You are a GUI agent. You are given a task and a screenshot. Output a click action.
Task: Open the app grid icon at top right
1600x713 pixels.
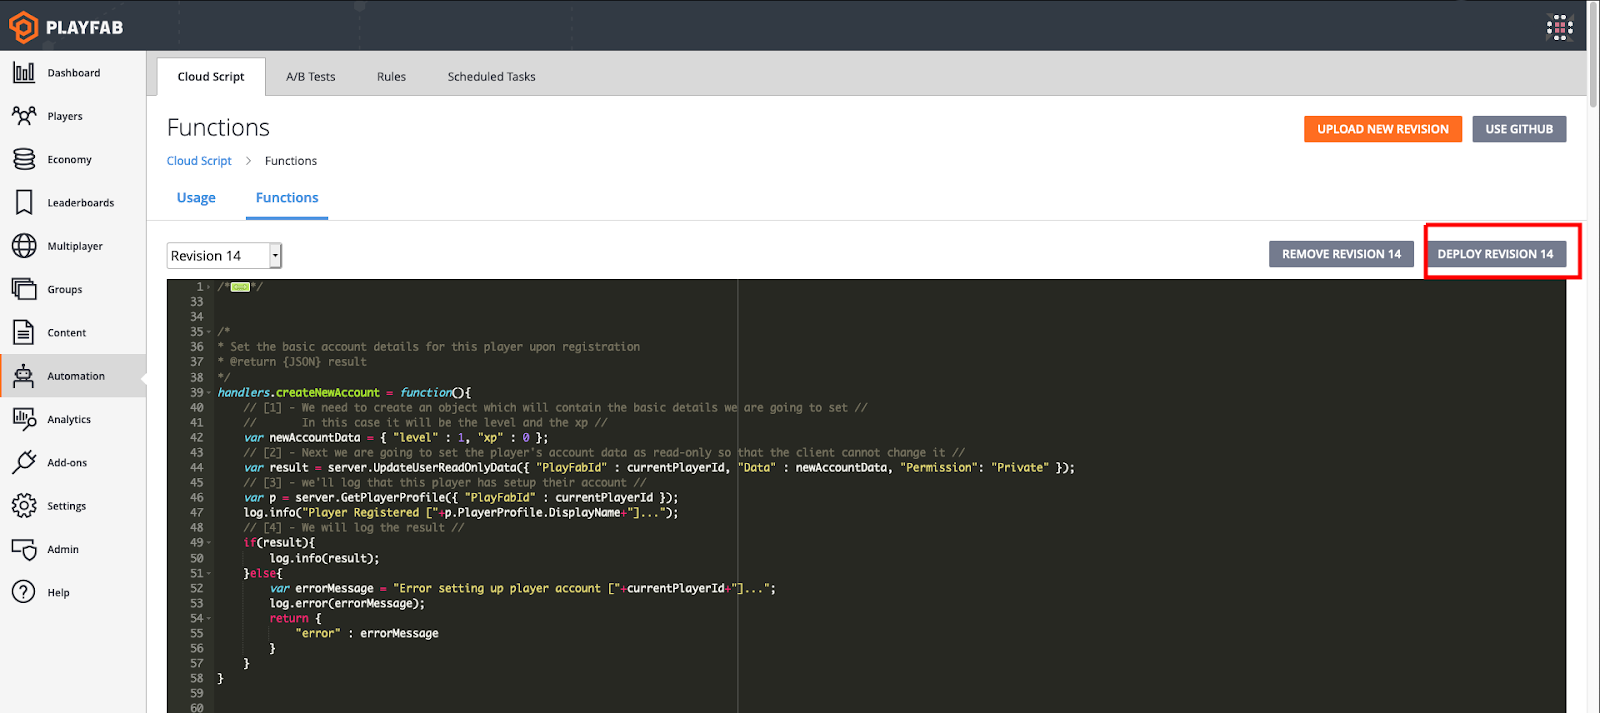[1559, 27]
